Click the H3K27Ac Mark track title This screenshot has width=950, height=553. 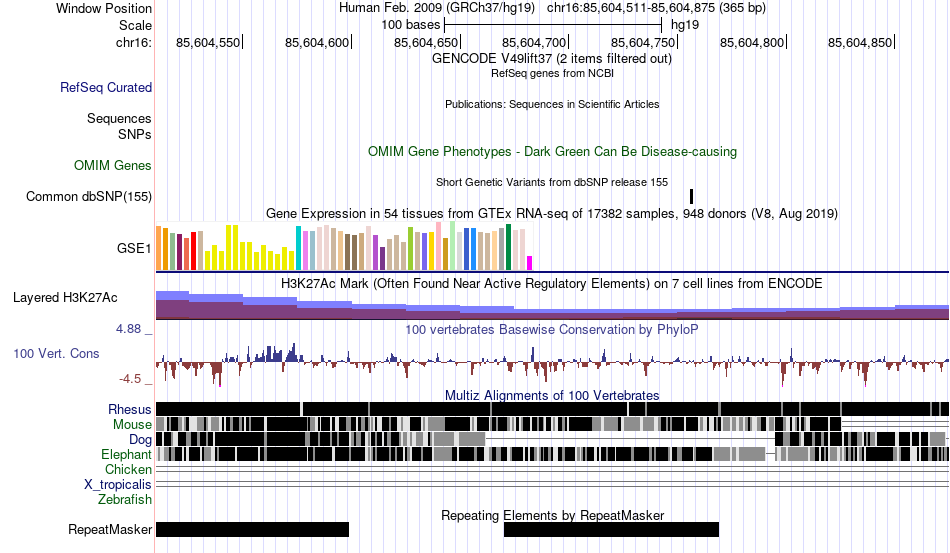pyautogui.click(x=552, y=283)
